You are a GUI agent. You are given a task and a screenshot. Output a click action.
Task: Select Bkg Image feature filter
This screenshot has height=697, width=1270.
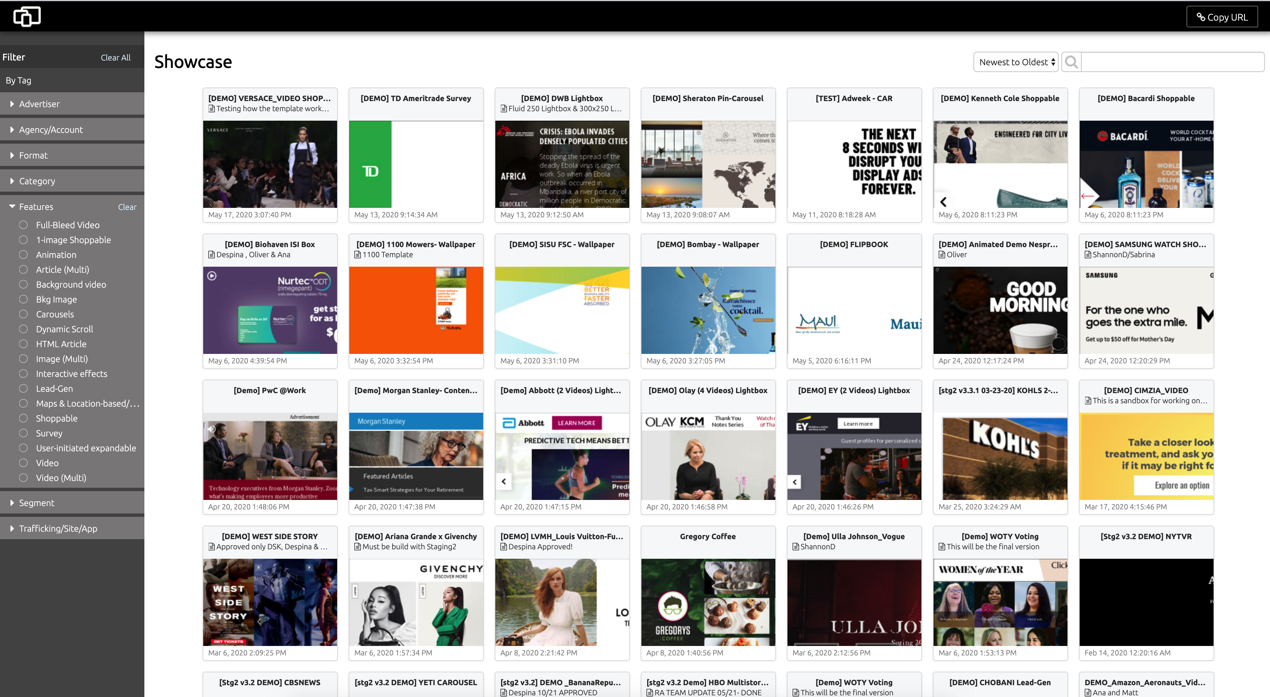23,299
